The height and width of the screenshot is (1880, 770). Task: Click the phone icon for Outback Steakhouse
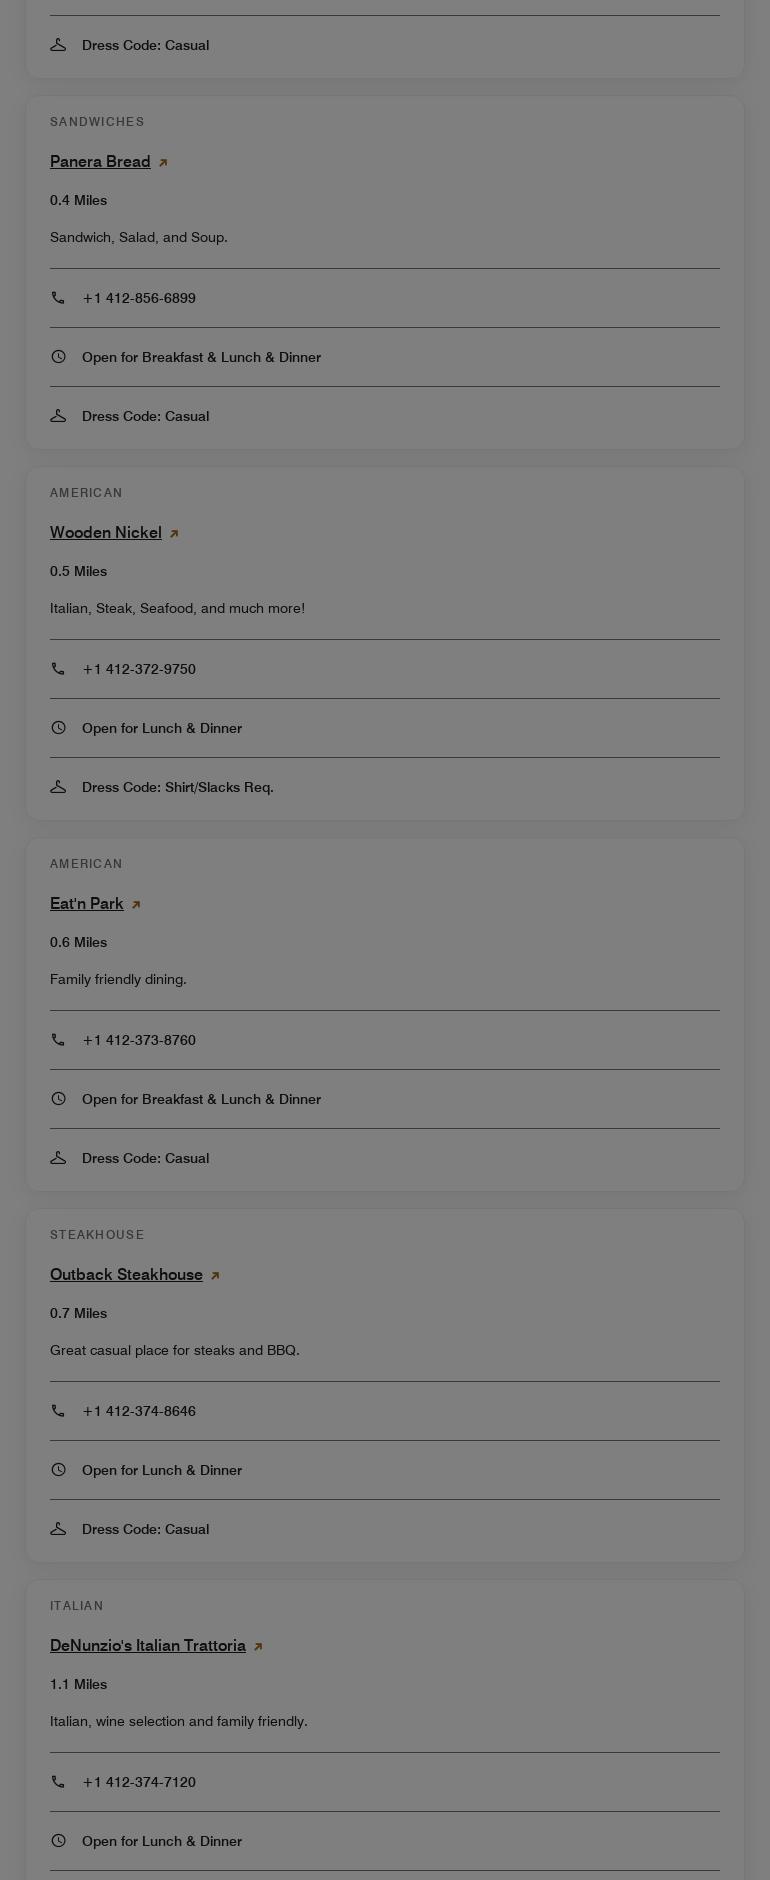[58, 1411]
